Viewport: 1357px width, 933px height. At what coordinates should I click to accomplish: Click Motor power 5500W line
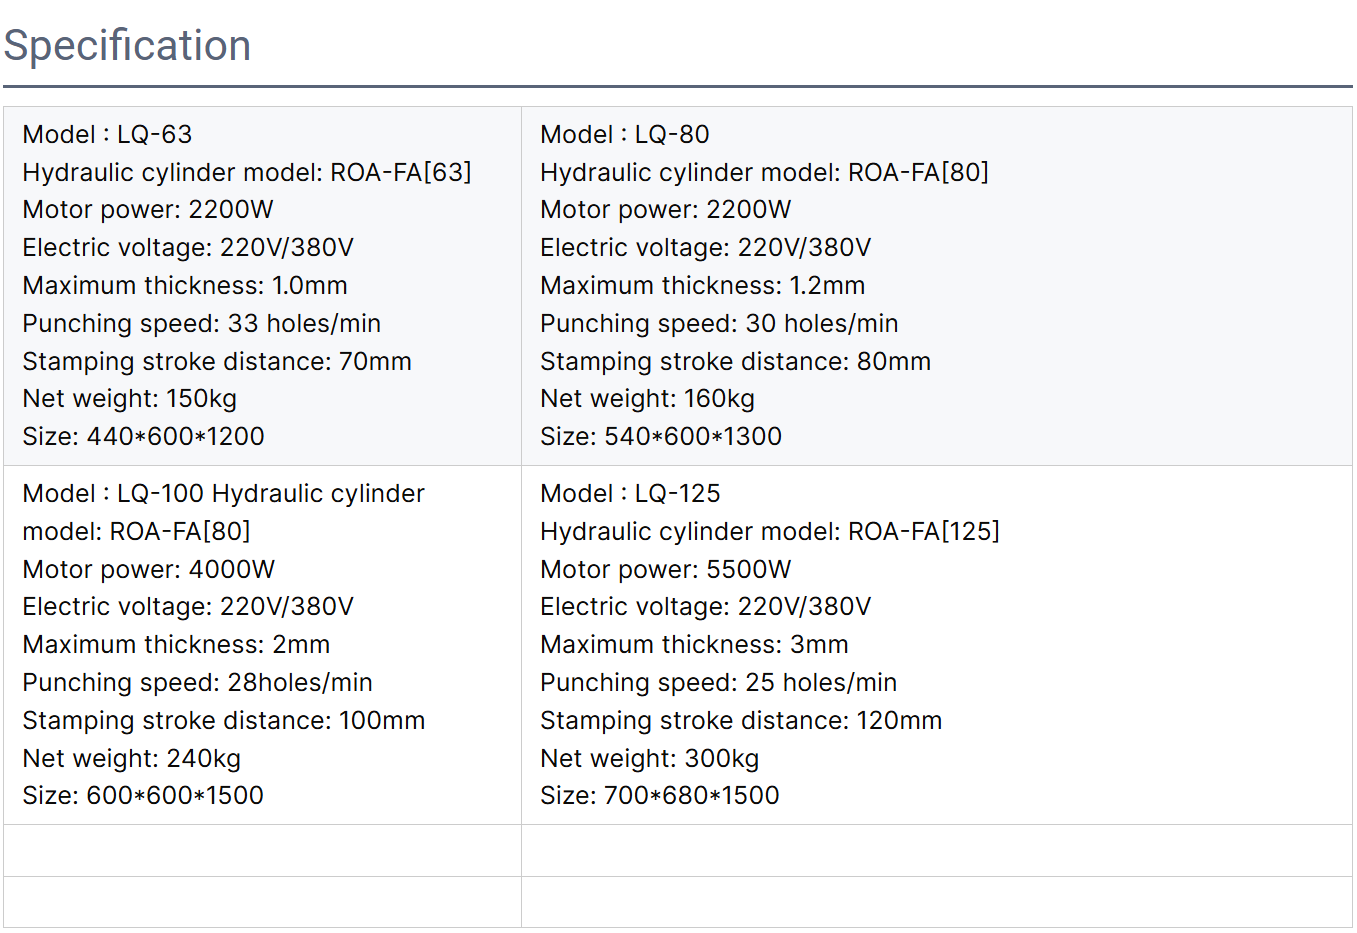pyautogui.click(x=665, y=570)
